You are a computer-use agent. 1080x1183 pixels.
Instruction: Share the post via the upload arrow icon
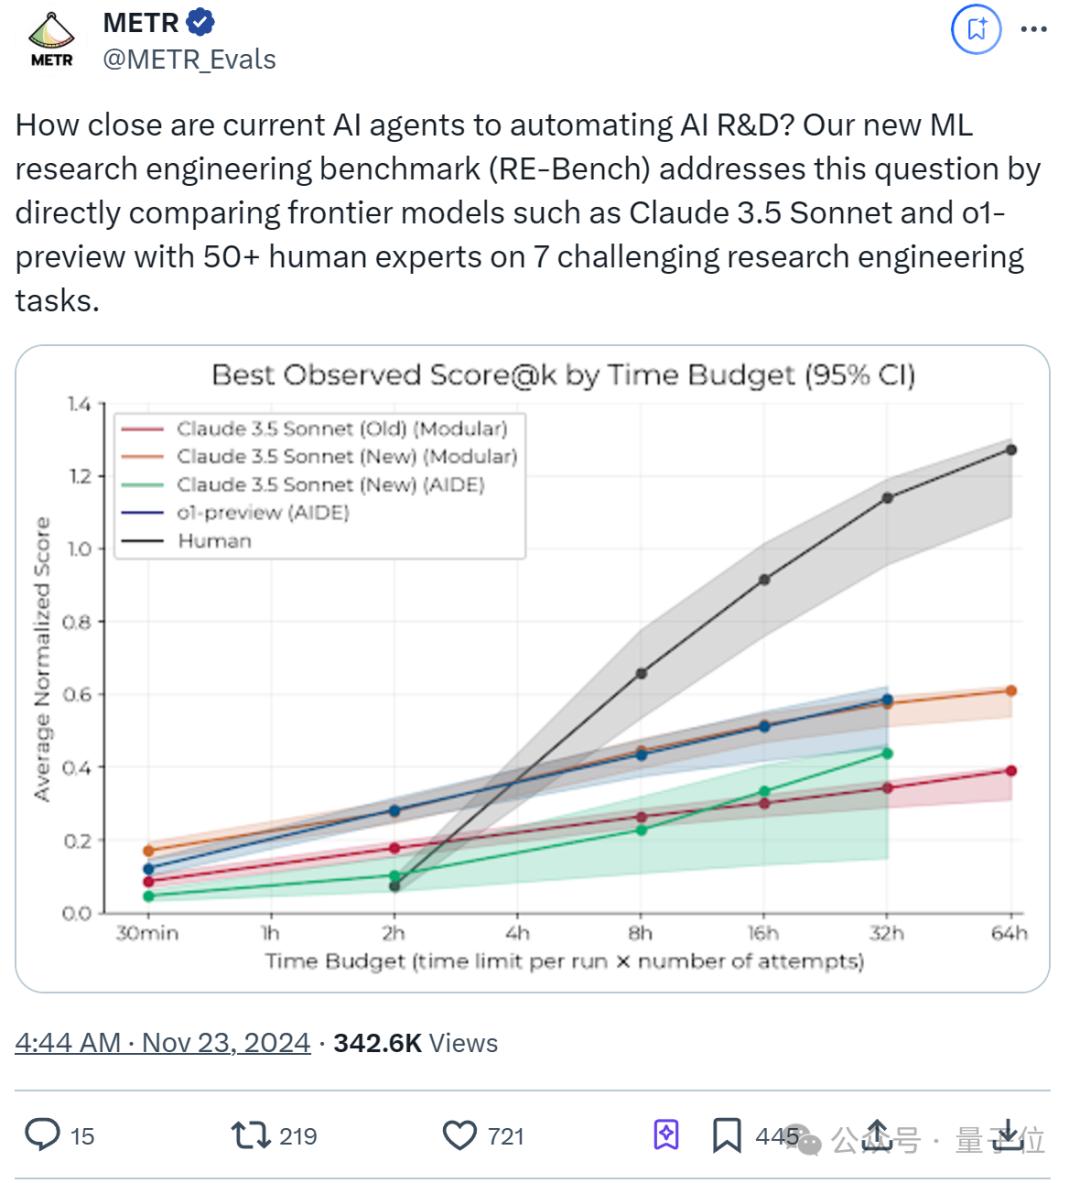(877, 1133)
